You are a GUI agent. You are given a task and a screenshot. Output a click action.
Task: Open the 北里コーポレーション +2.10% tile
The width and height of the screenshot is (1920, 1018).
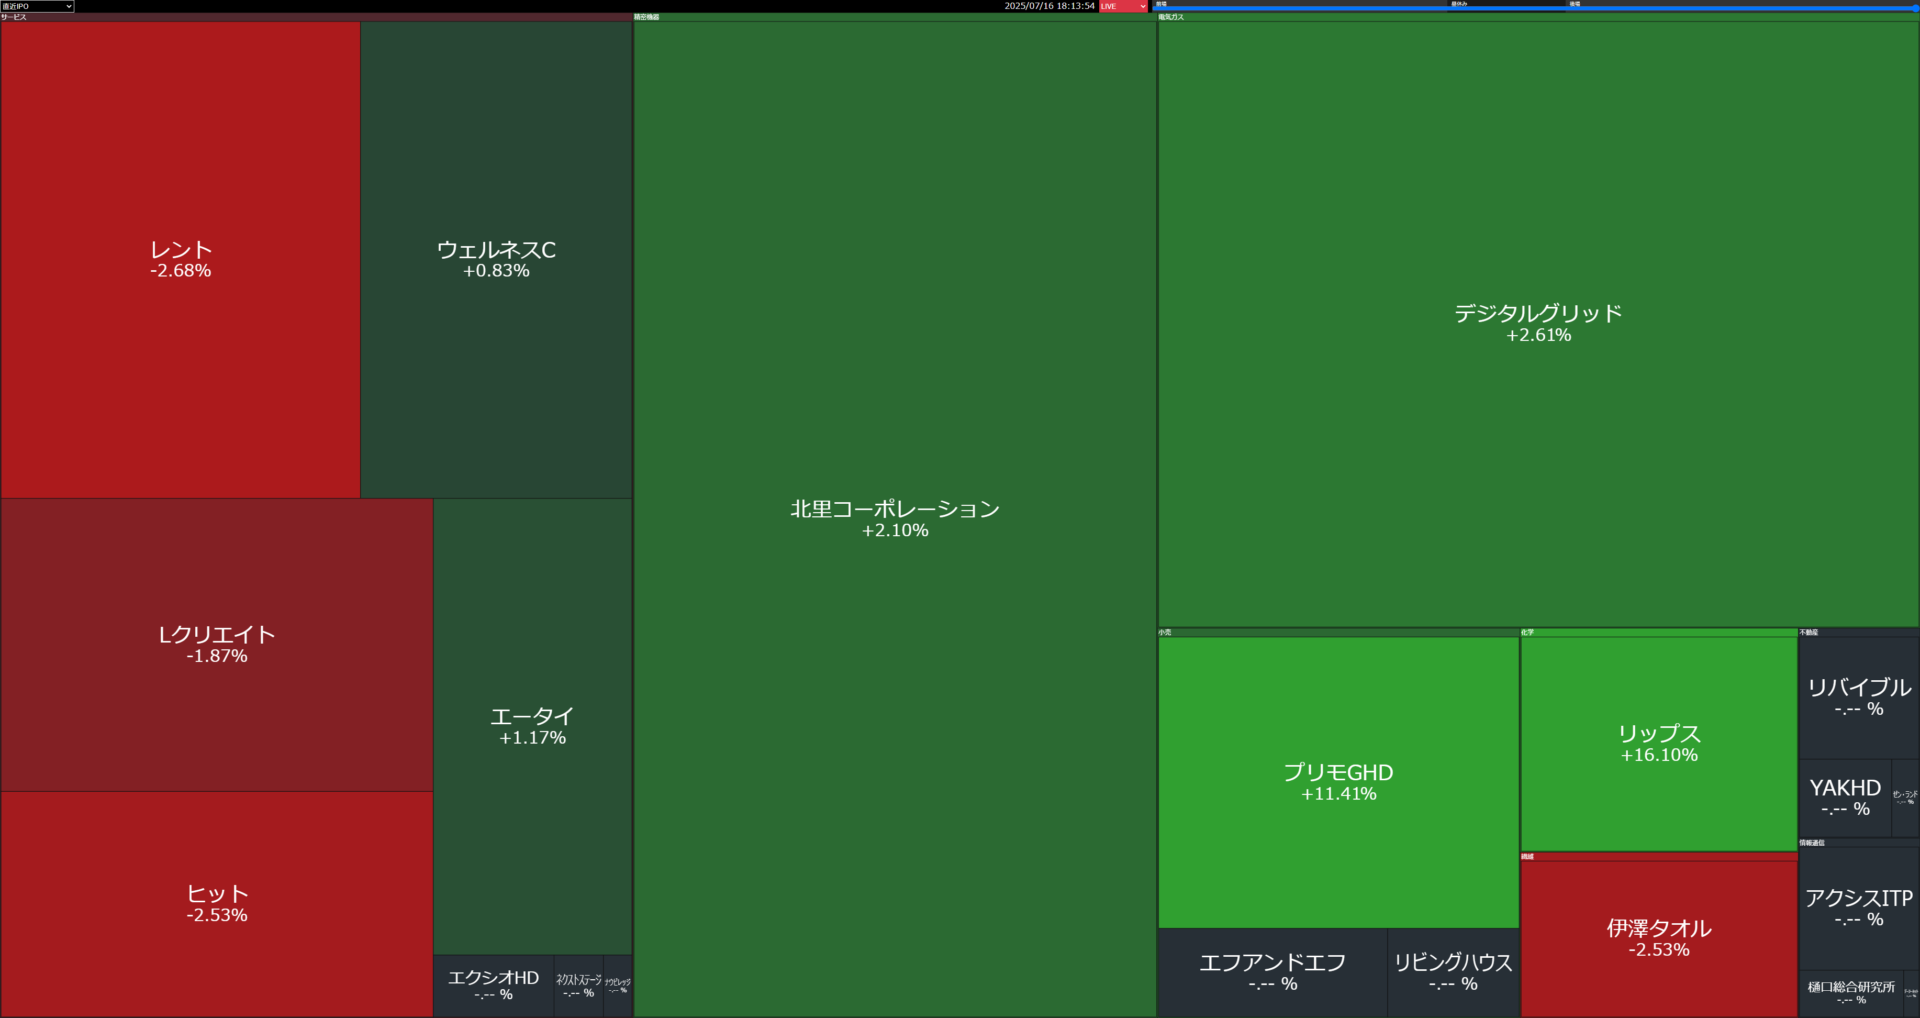click(895, 519)
